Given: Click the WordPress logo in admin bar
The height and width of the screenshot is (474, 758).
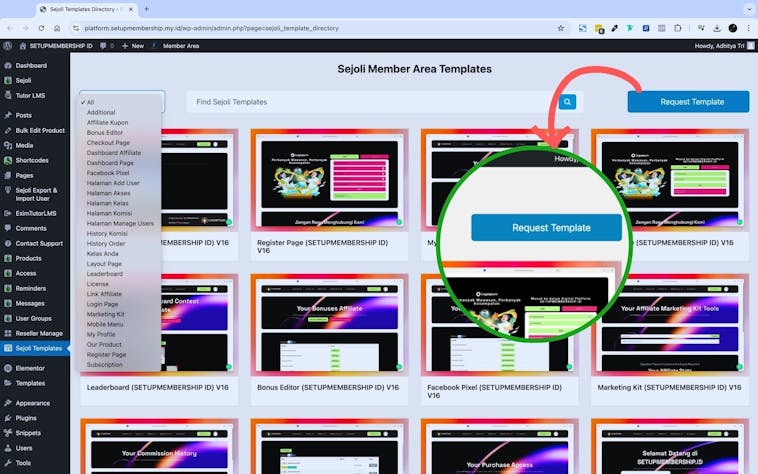Looking at the screenshot, I should [8, 45].
